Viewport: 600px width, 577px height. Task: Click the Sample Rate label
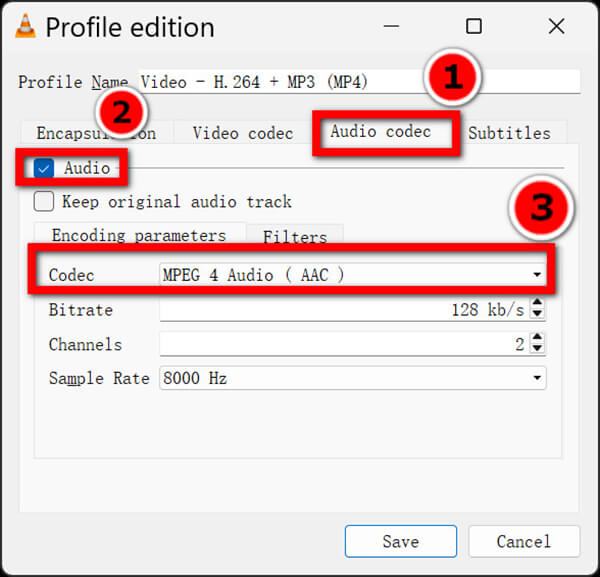pyautogui.click(x=99, y=378)
